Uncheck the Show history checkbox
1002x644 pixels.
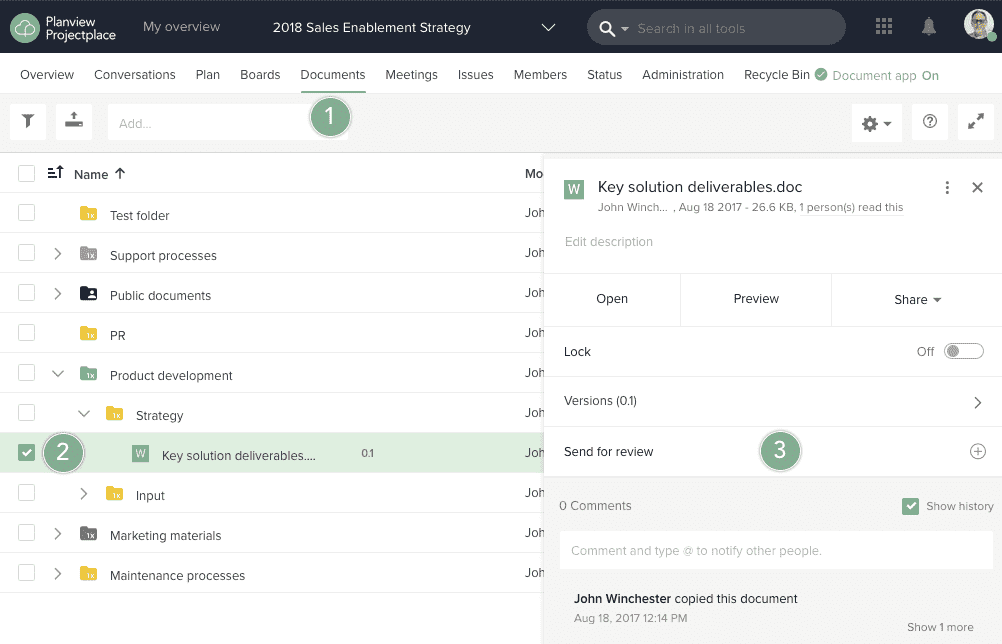(x=910, y=506)
